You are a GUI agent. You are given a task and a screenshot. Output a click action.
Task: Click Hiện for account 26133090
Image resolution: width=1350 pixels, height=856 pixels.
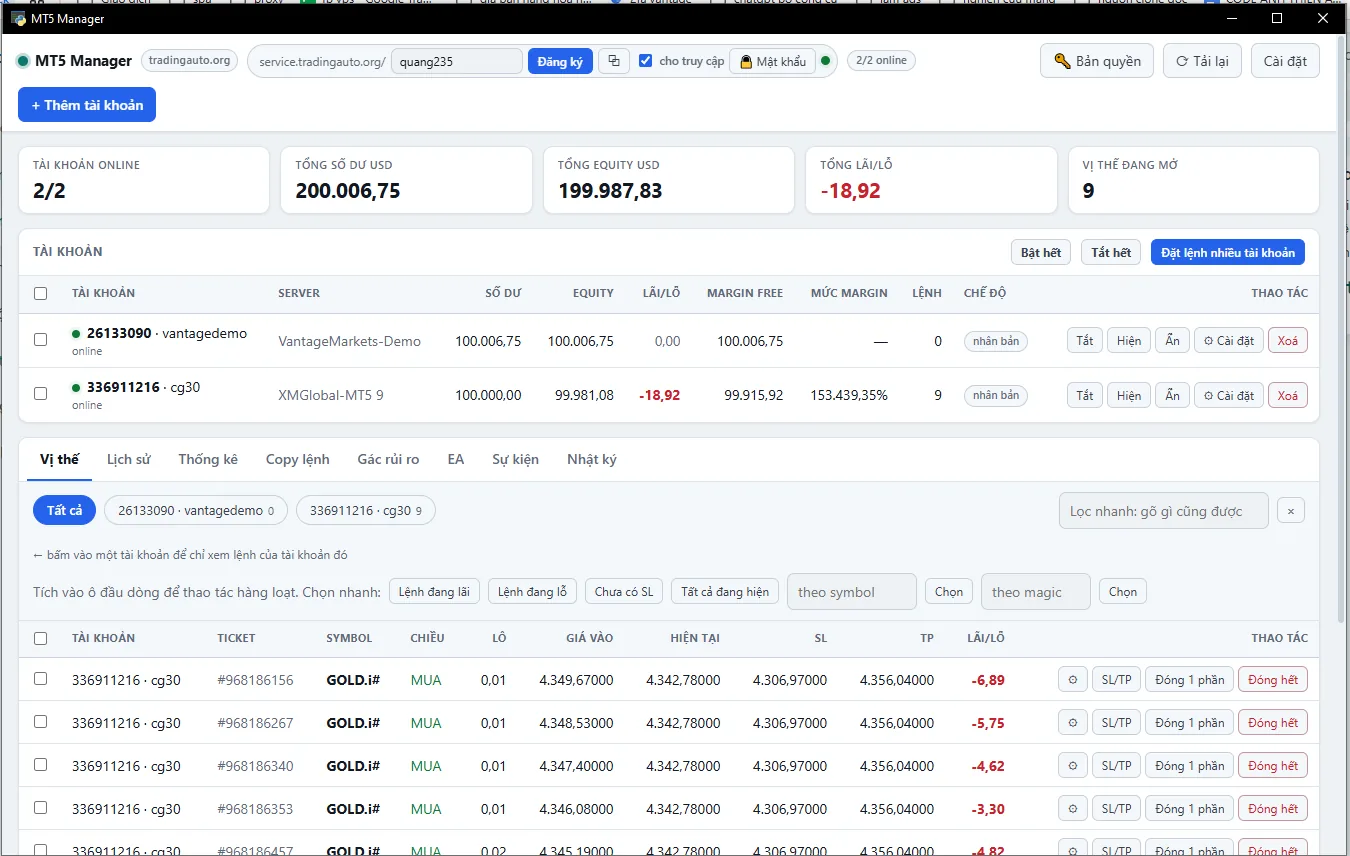(1129, 341)
